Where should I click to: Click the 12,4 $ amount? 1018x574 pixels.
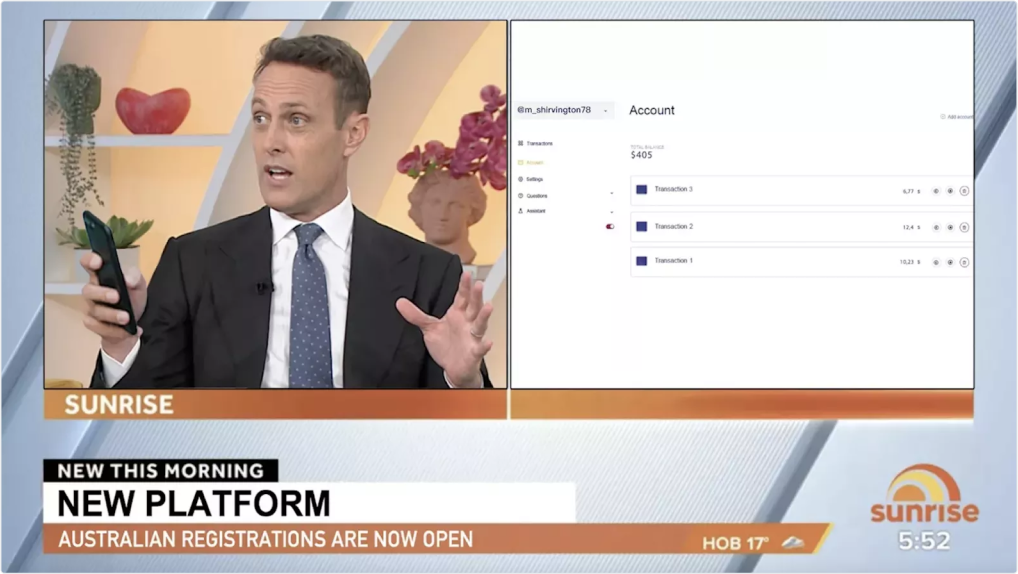[x=911, y=227]
